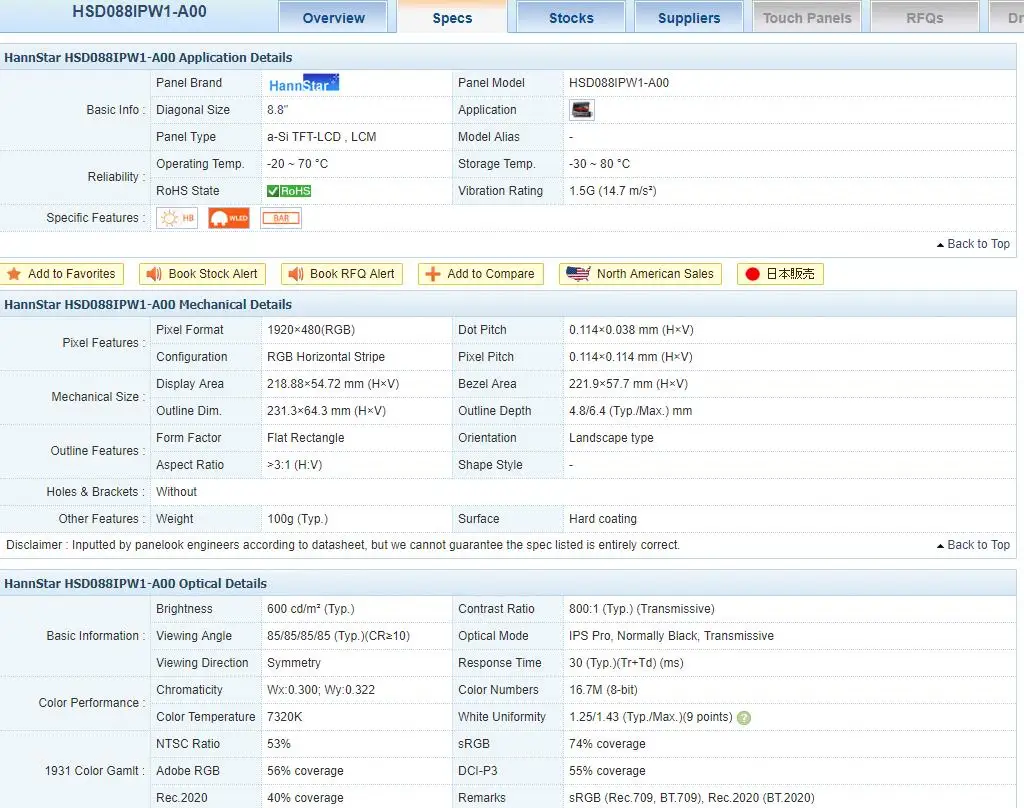This screenshot has width=1024, height=808.
Task: Click the Optical Details section header
Action: click(135, 583)
